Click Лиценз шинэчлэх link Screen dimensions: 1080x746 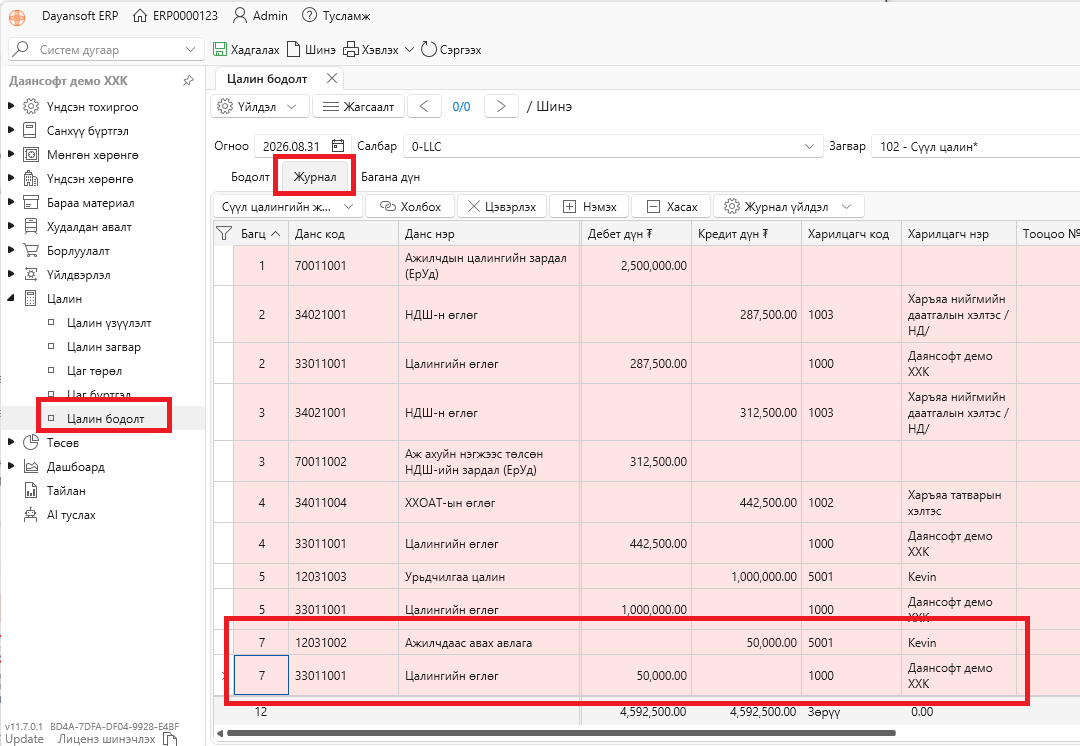click(x=107, y=738)
